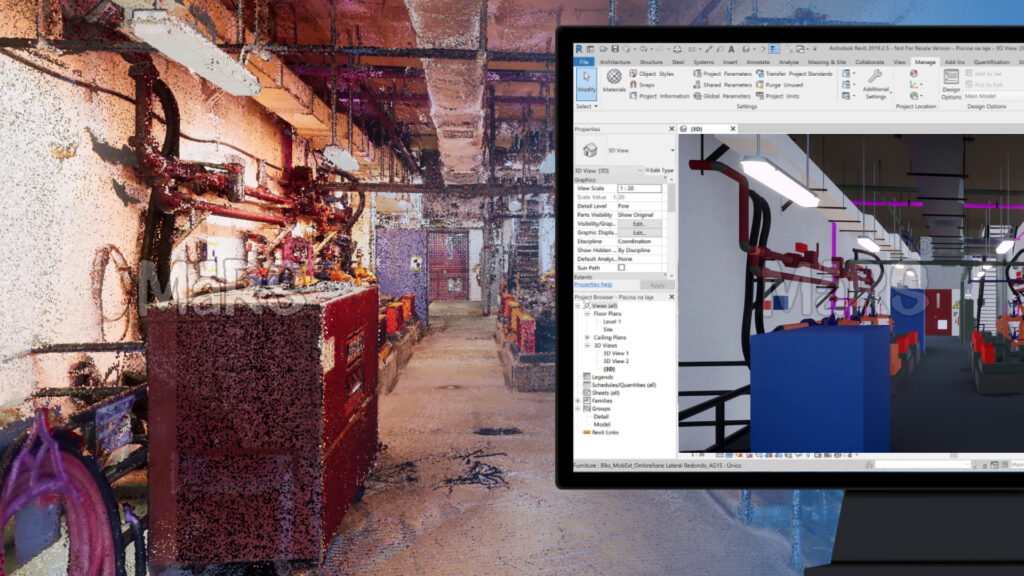Click the Apply button in Properties
1024x576 pixels.
[x=657, y=285]
